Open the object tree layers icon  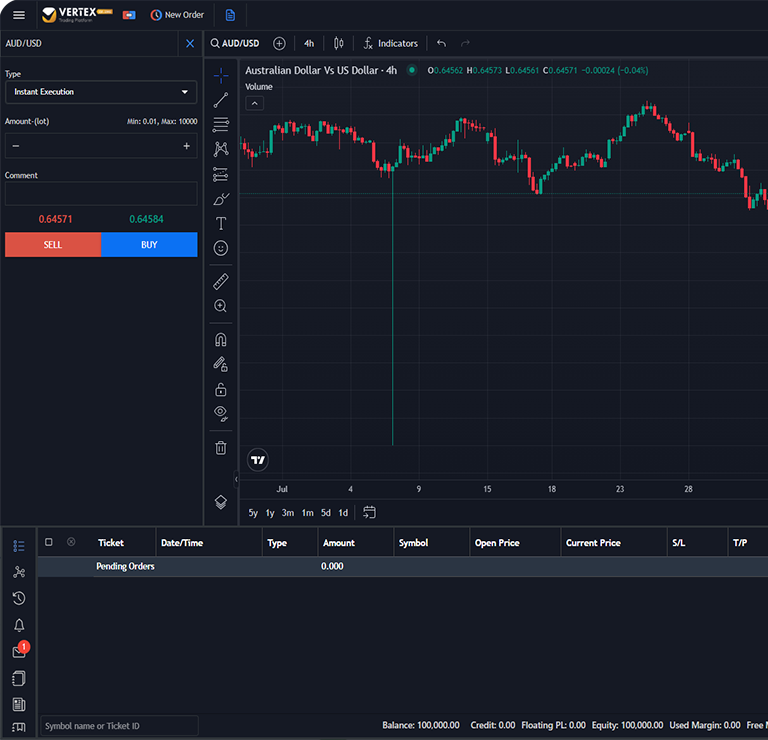point(221,502)
